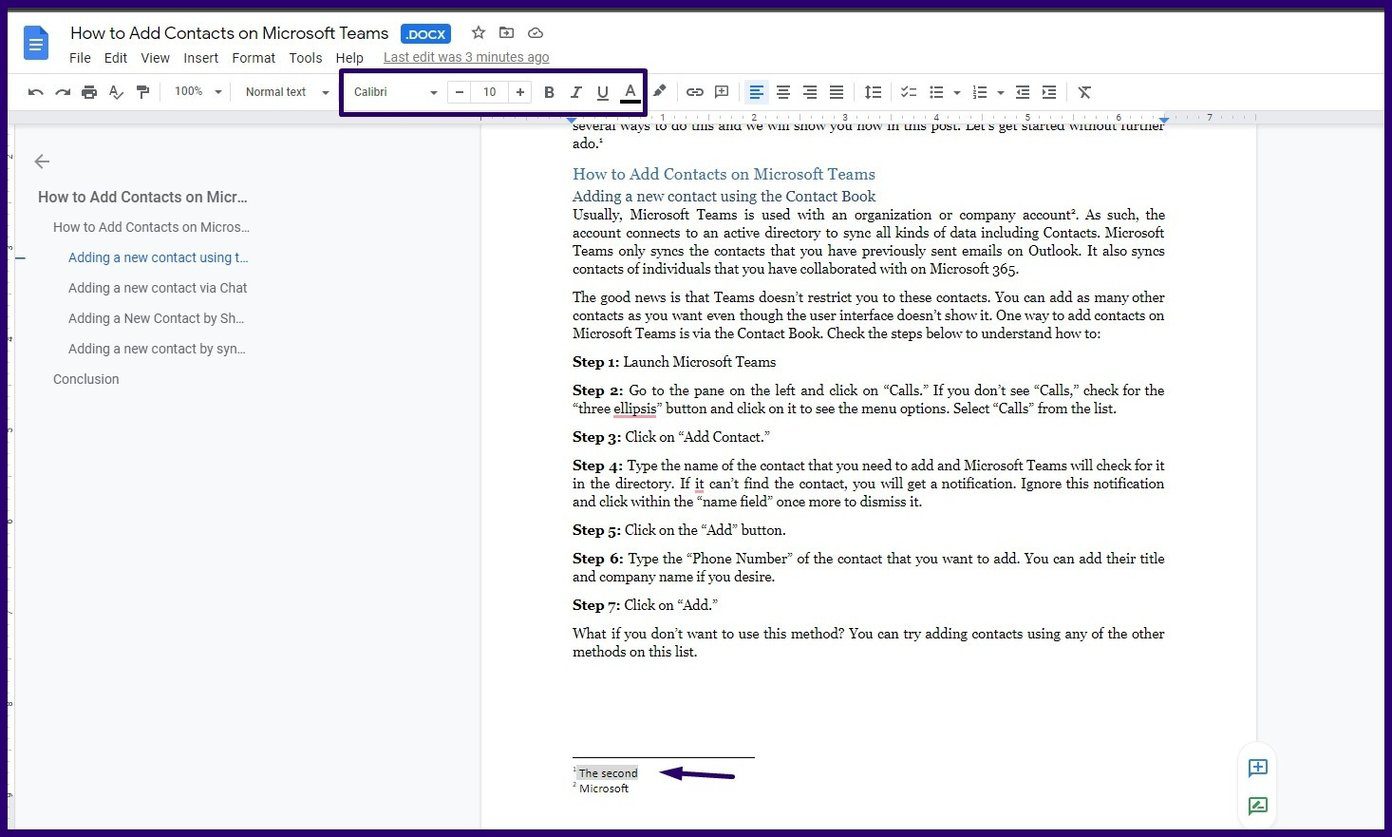Toggle italic formatting
The height and width of the screenshot is (837, 1392).
click(576, 92)
